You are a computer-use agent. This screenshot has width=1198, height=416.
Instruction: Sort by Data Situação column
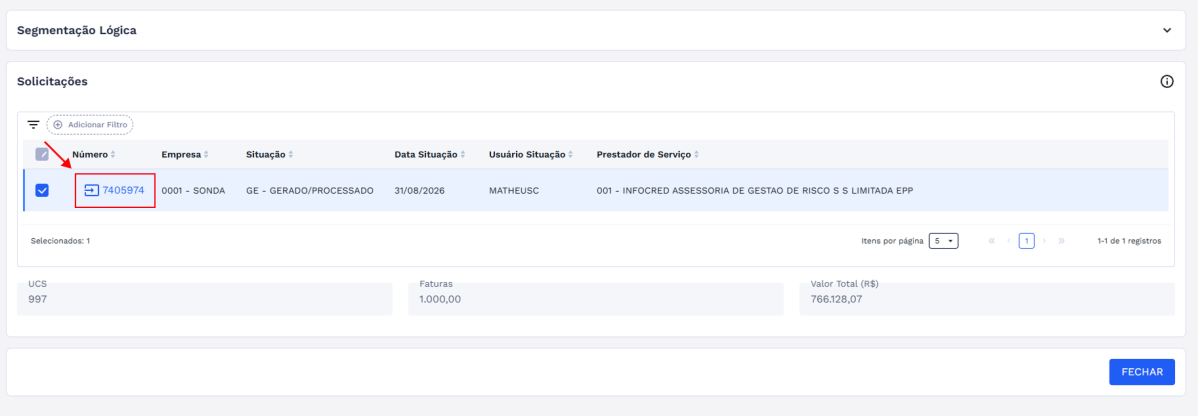click(x=430, y=154)
